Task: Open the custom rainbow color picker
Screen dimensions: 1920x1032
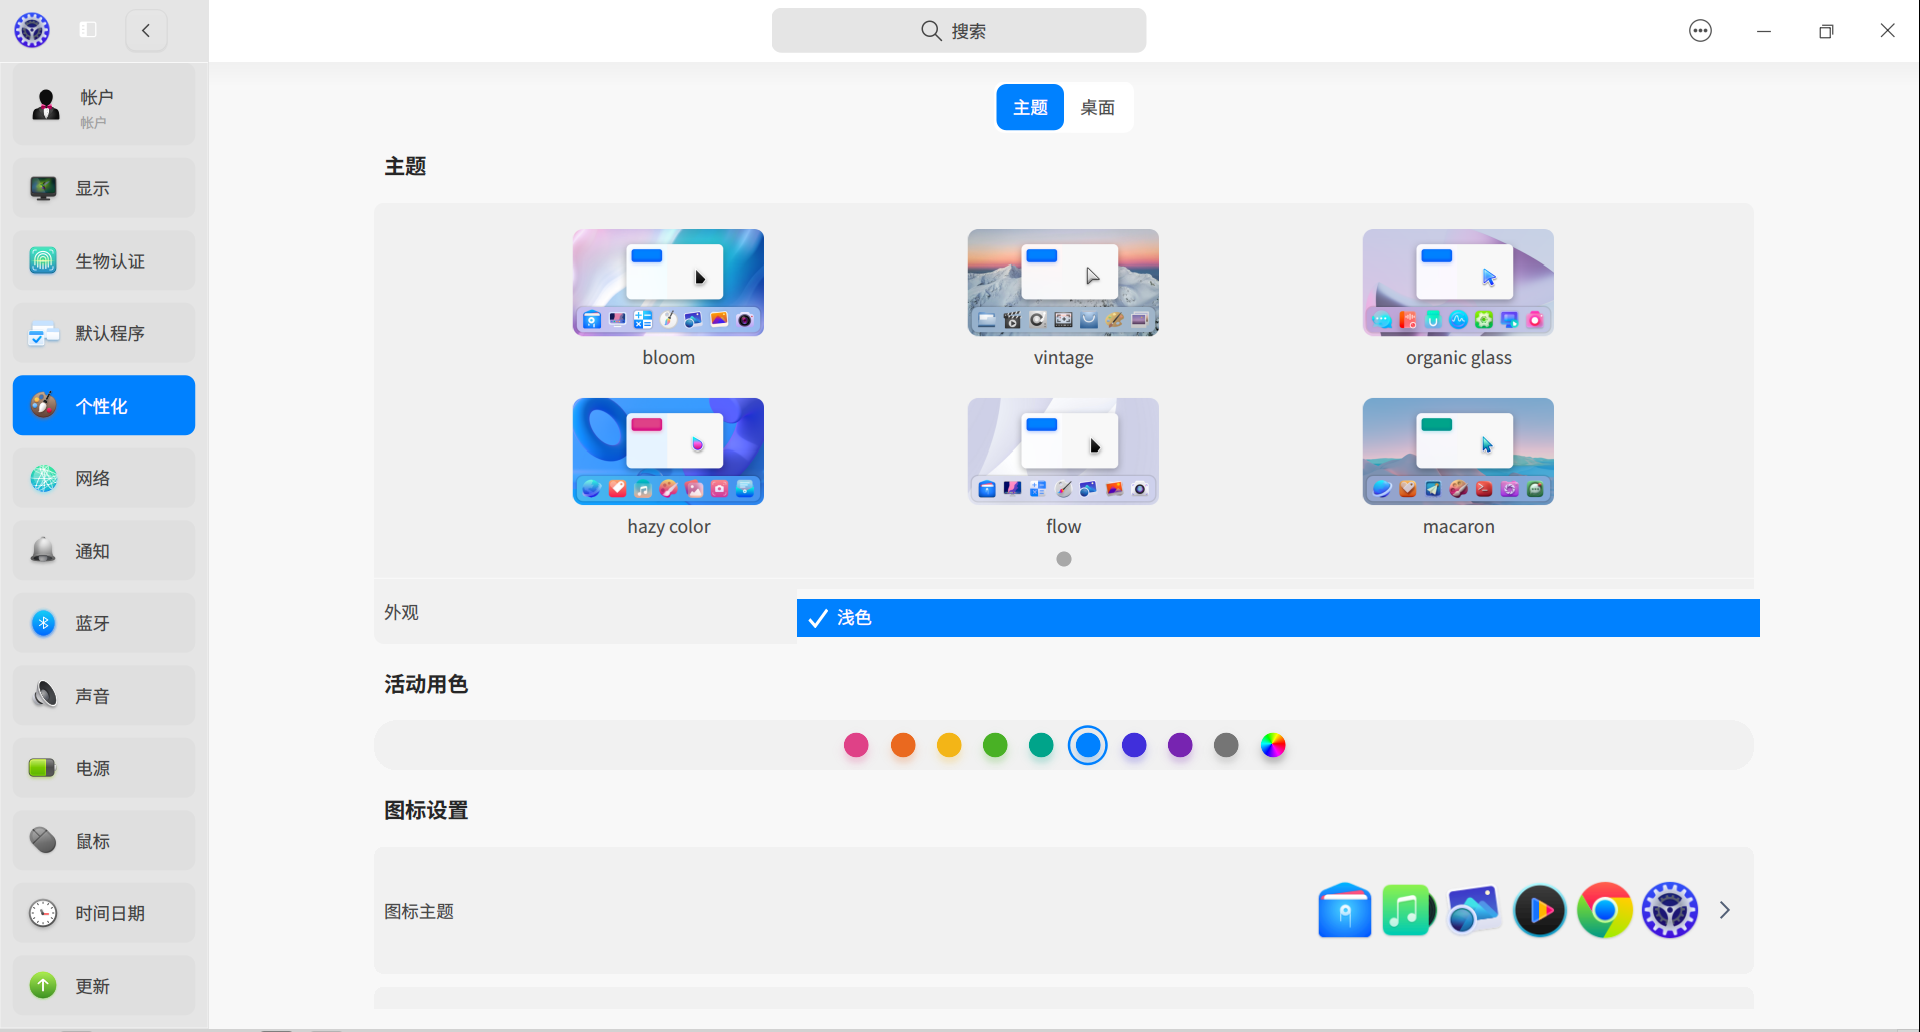Action: click(x=1273, y=745)
